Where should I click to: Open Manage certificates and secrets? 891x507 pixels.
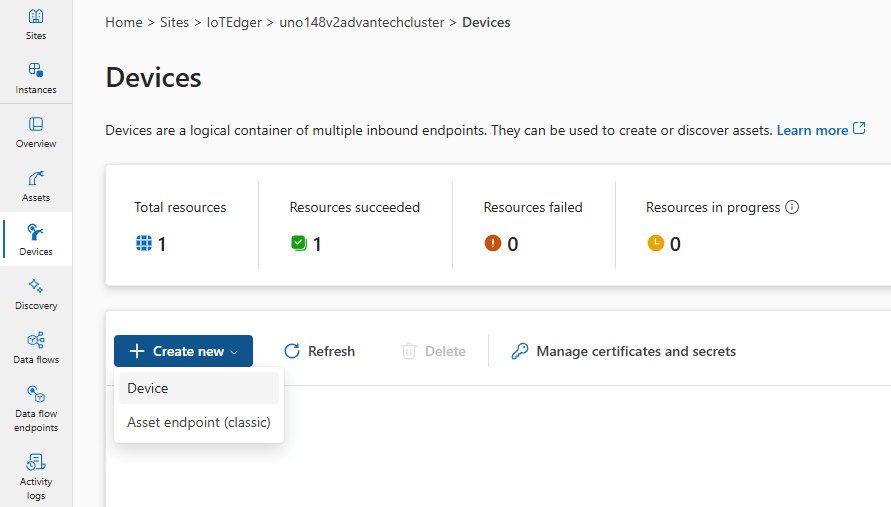point(623,351)
